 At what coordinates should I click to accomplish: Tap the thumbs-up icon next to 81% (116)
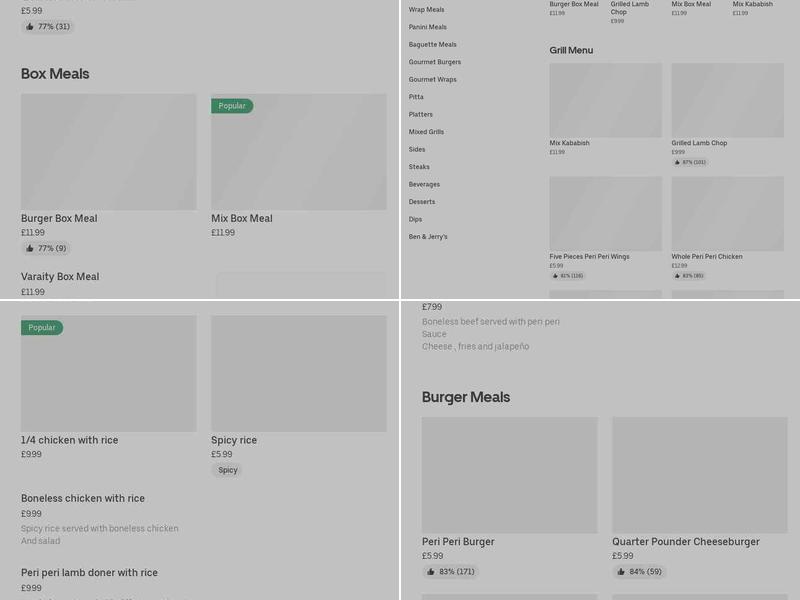coord(555,276)
